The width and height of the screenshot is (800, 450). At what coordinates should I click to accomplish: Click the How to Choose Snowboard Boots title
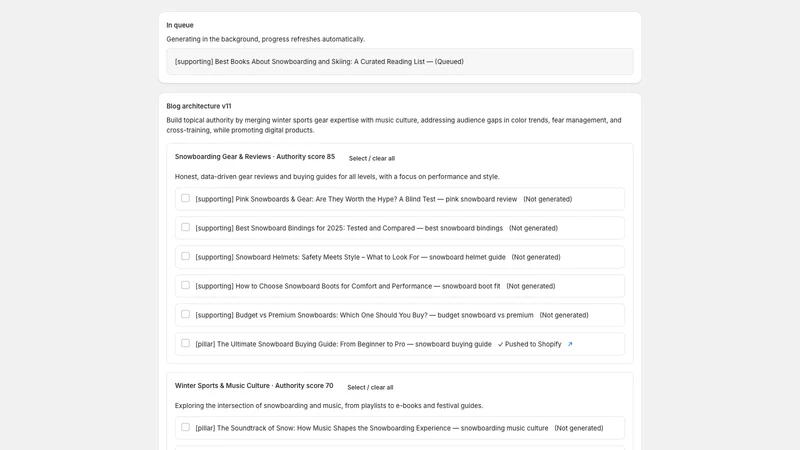click(348, 287)
